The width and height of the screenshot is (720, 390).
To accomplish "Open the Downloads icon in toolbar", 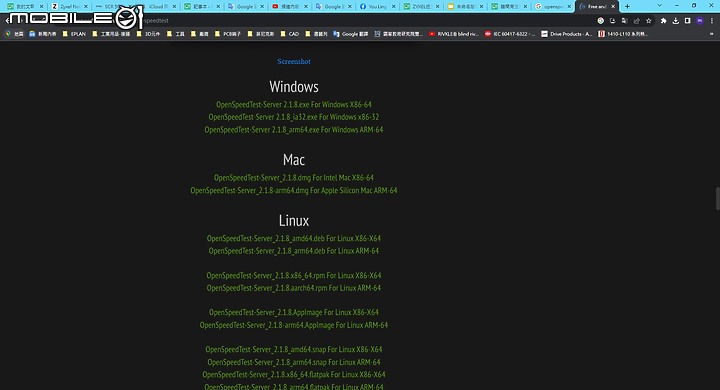I will (x=675, y=21).
